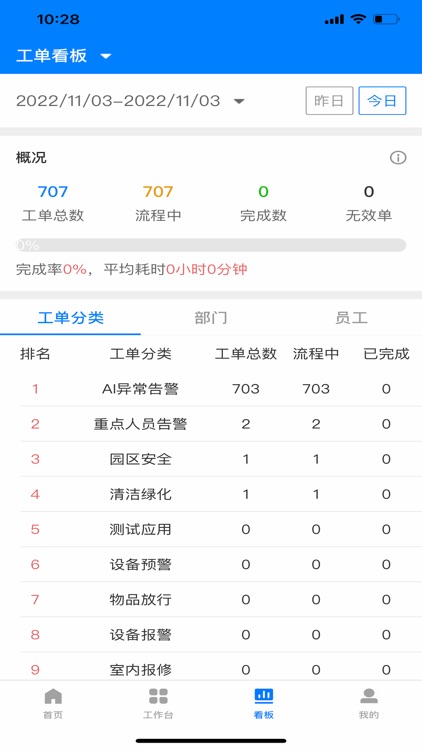Tap the orange 707 in-progress count
Viewport: 422px width, 750px height.
158,192
